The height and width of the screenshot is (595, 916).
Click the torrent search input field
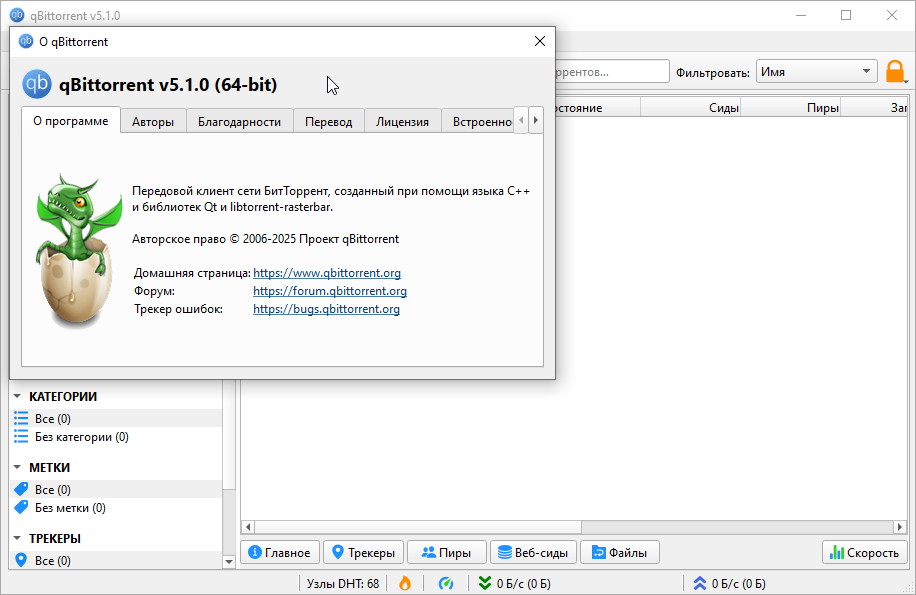611,72
